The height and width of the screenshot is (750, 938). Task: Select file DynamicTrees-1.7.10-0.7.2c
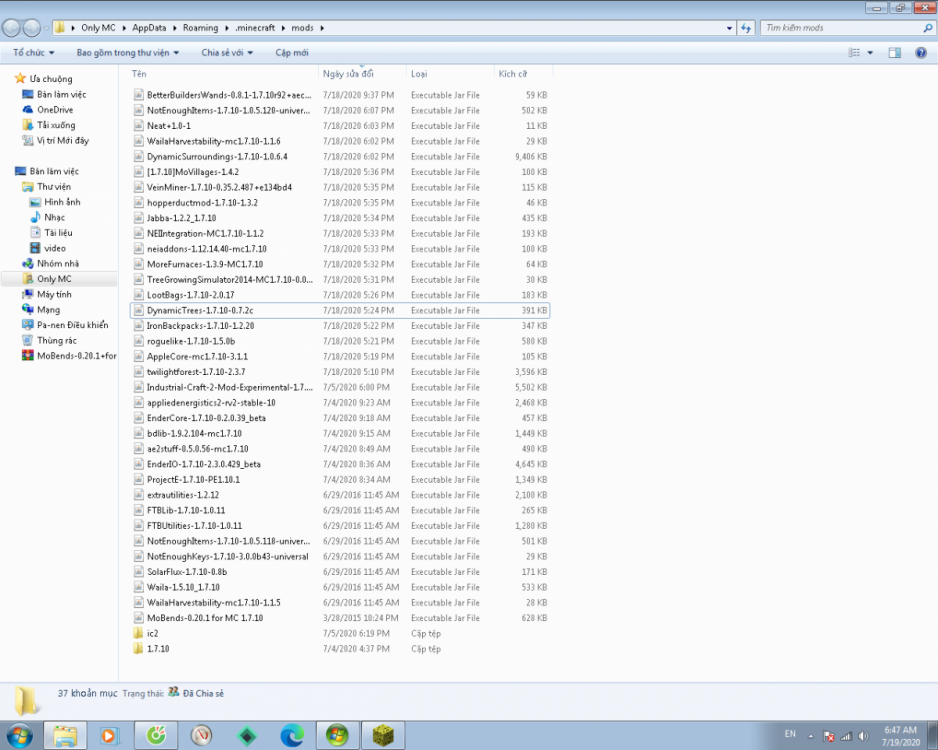pyautogui.click(x=339, y=310)
